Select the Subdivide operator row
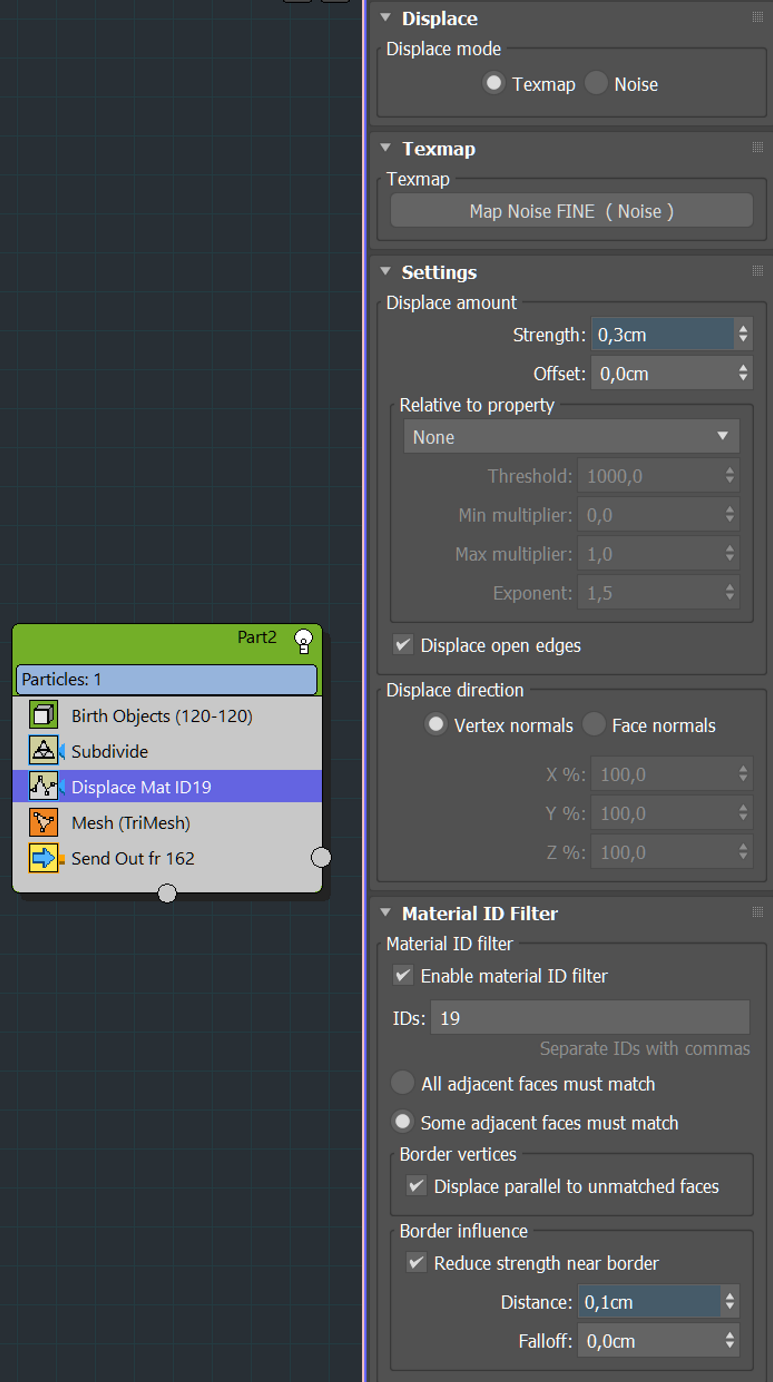Viewport: 773px width, 1382px height. point(167,751)
